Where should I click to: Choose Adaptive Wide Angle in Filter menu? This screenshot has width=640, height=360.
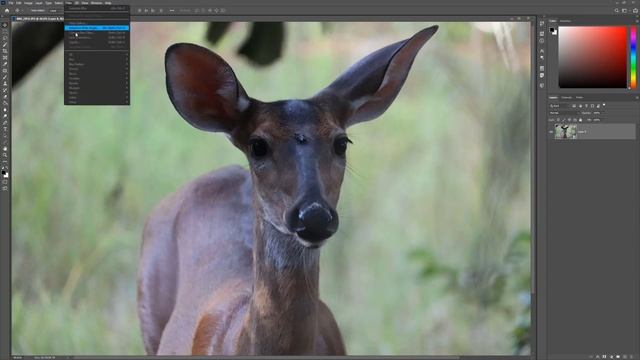pyautogui.click(x=97, y=28)
